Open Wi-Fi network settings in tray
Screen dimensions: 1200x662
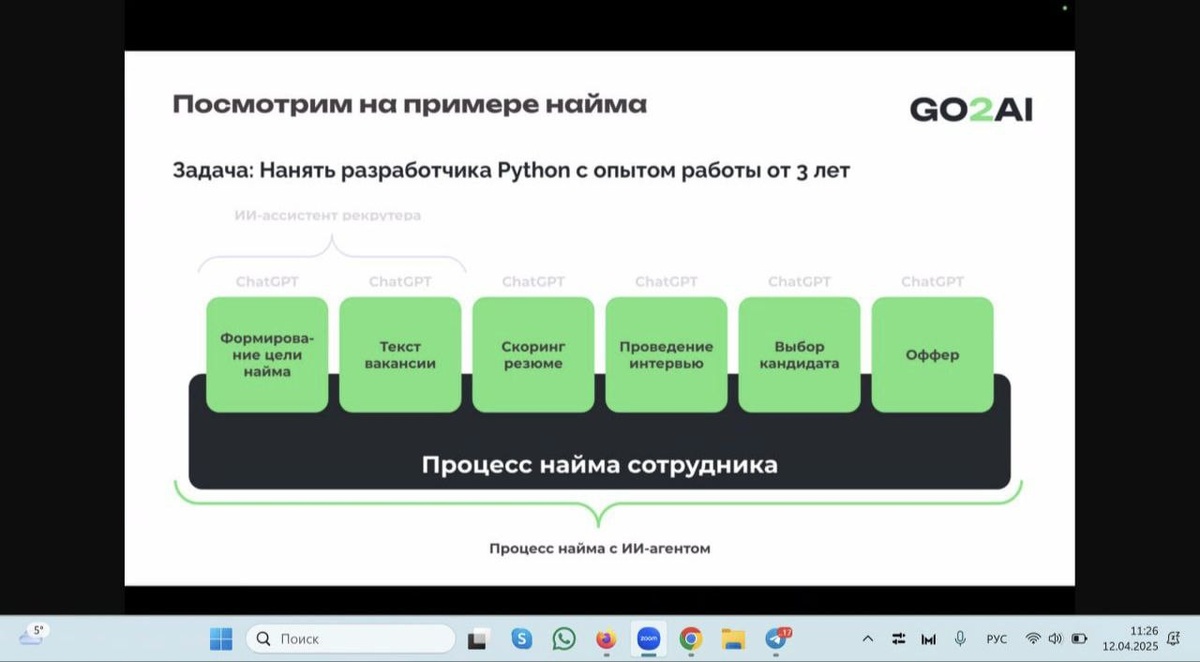[1033, 638]
